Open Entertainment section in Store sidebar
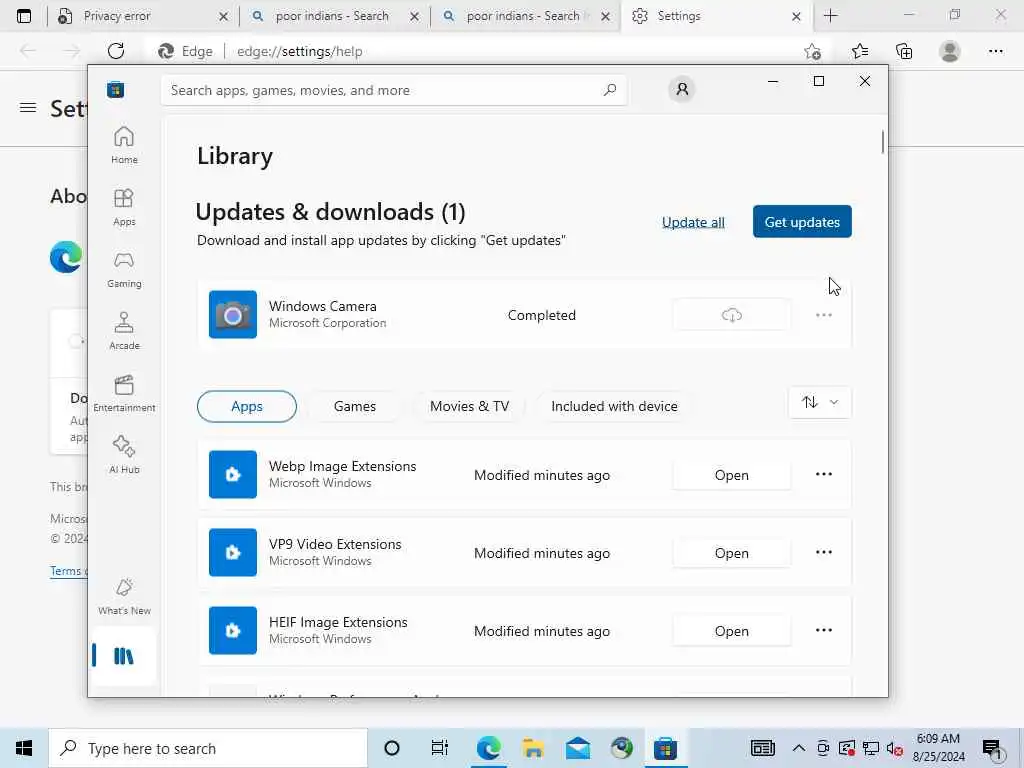The height and width of the screenshot is (768, 1024). click(124, 393)
